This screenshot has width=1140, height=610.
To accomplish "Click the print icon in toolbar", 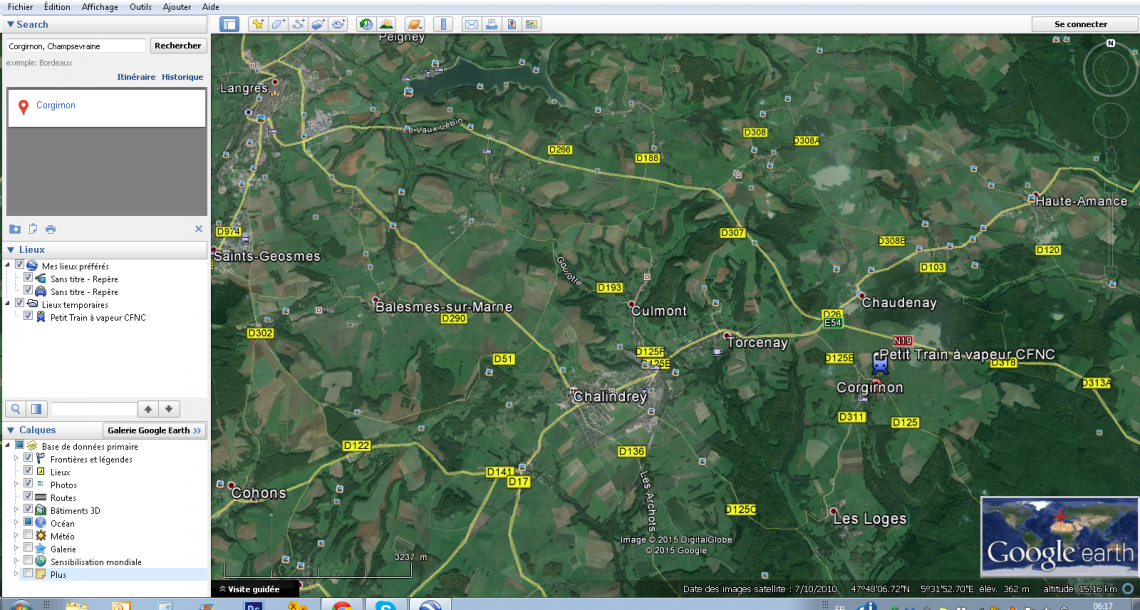I will 491,24.
